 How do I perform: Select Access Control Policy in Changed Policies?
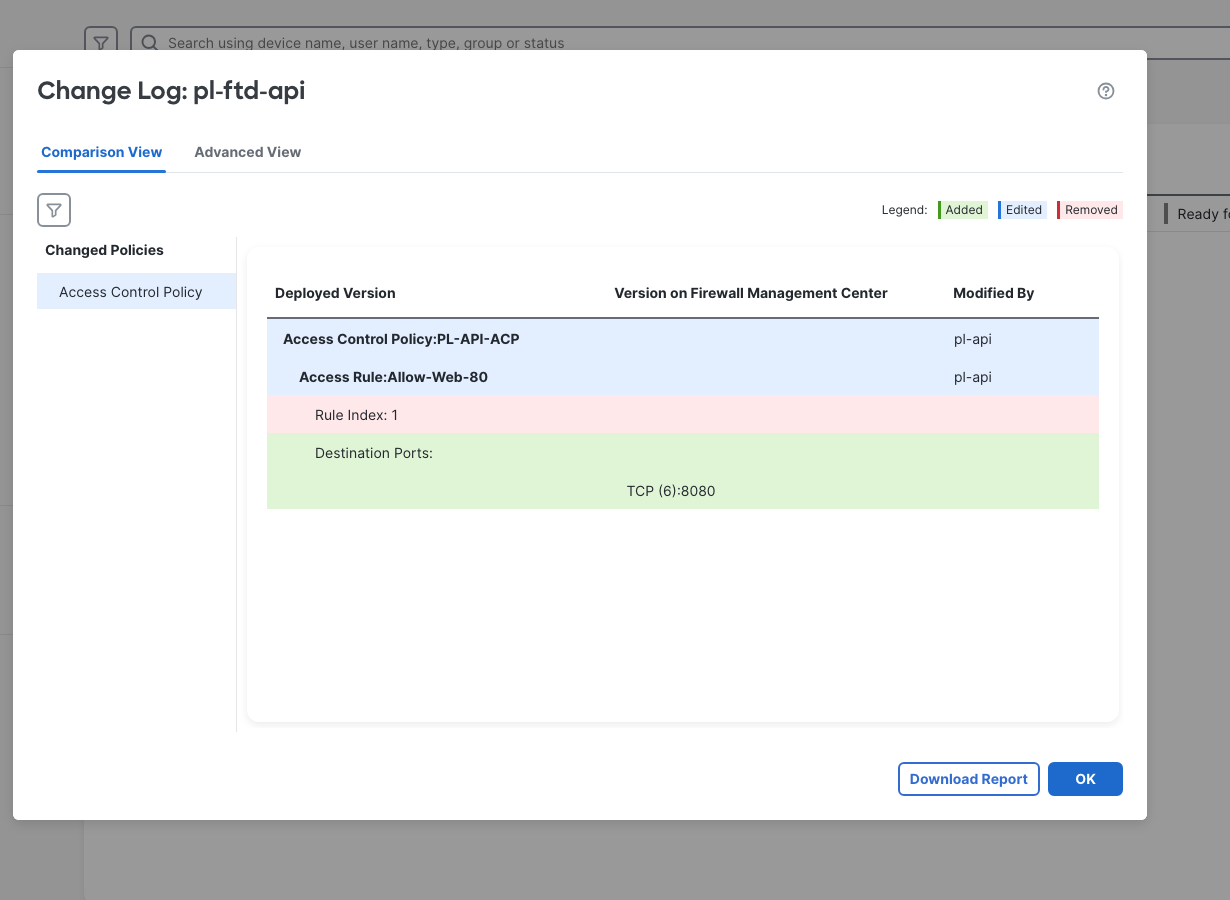pyautogui.click(x=136, y=292)
